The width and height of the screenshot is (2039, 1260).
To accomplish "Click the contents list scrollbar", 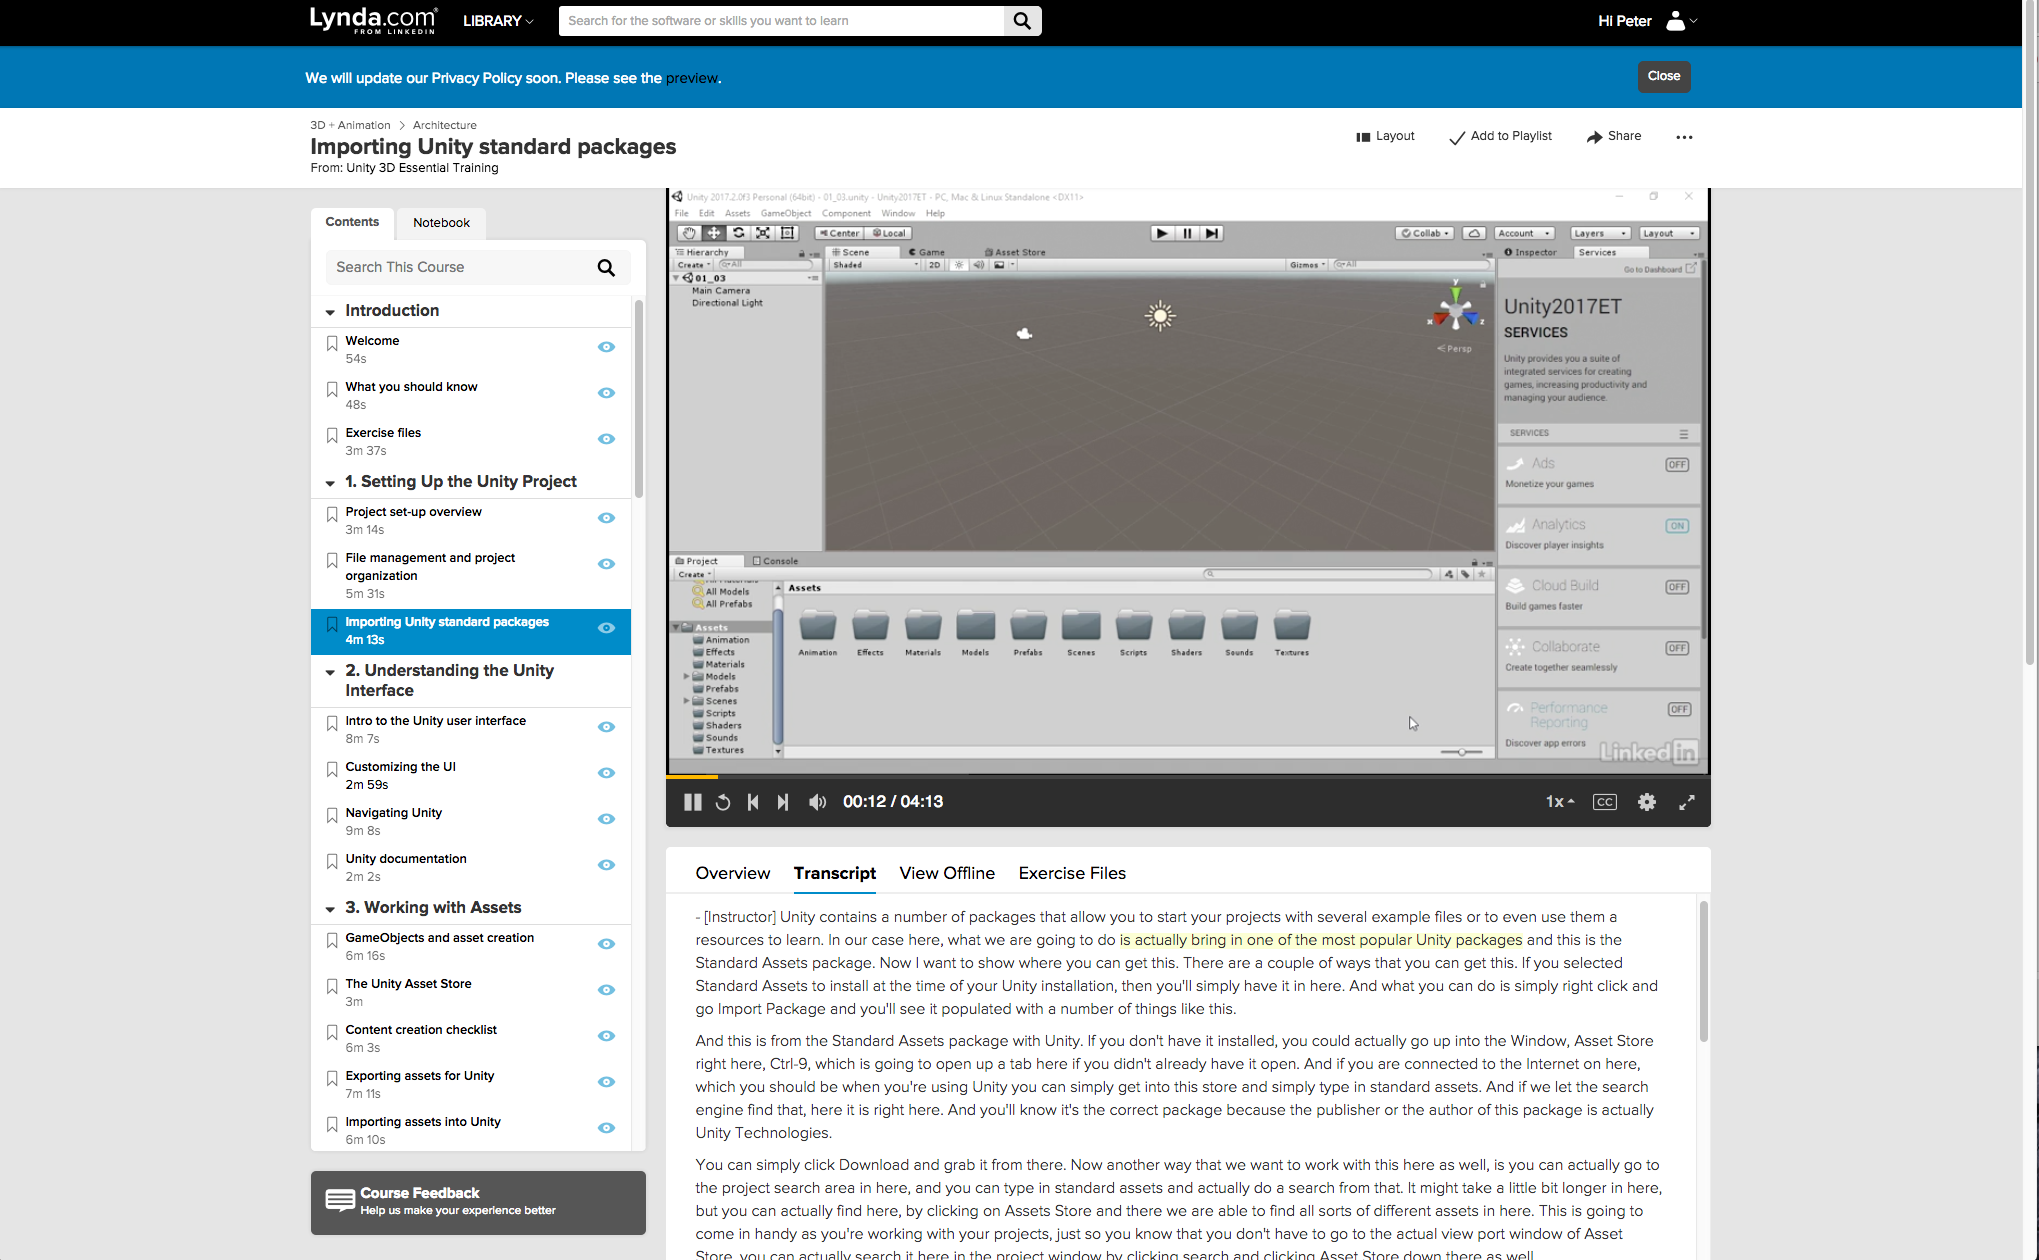I will [638, 398].
